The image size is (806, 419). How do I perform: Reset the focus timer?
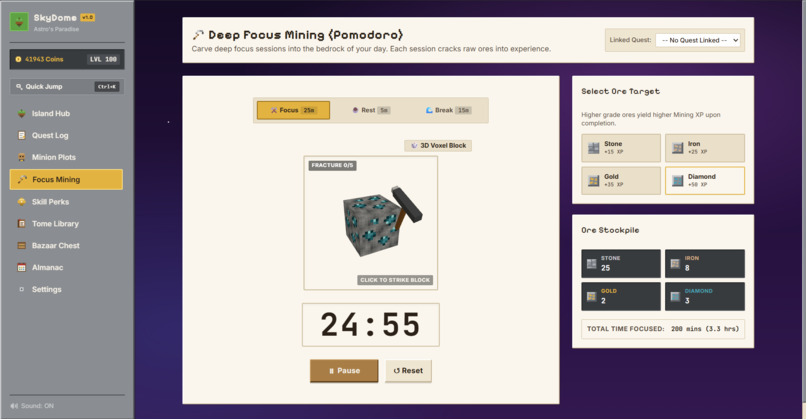coord(408,371)
